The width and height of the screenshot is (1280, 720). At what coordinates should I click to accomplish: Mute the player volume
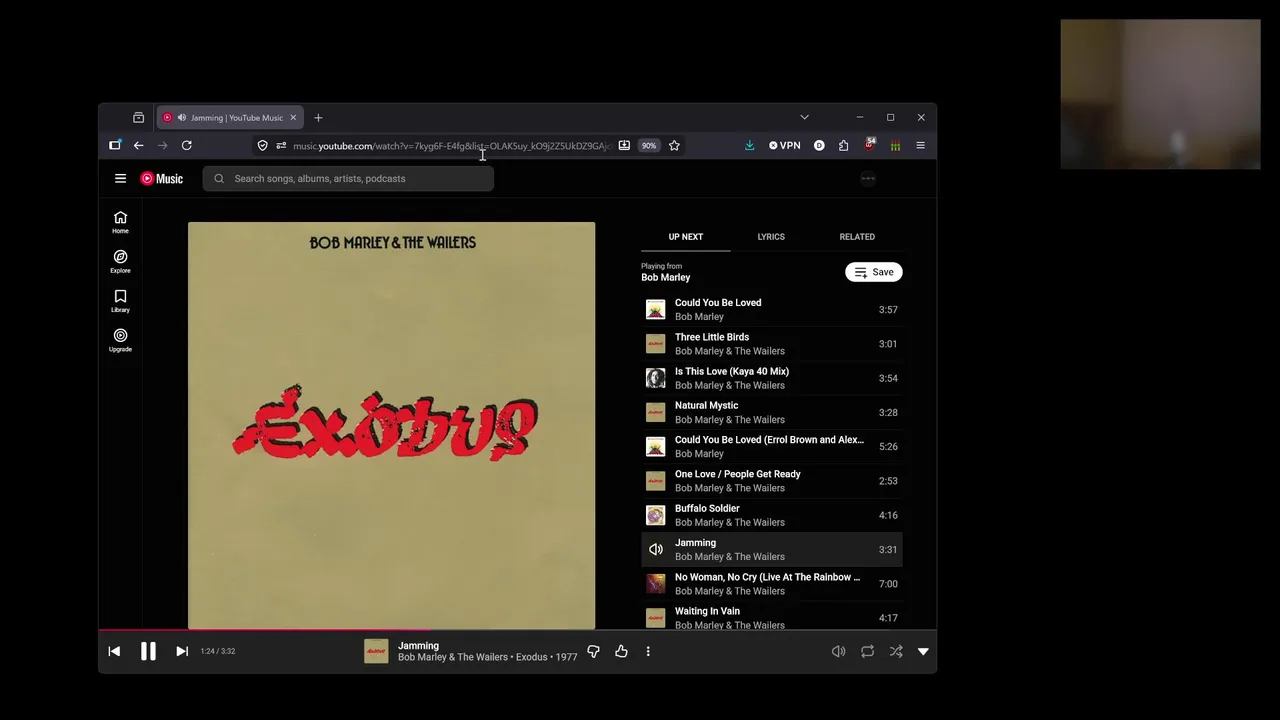(838, 651)
